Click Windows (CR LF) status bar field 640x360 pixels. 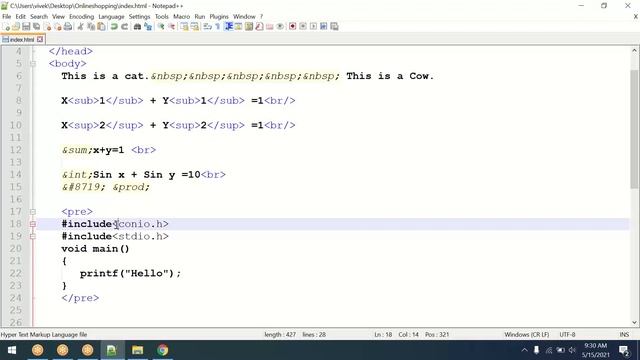click(527, 335)
